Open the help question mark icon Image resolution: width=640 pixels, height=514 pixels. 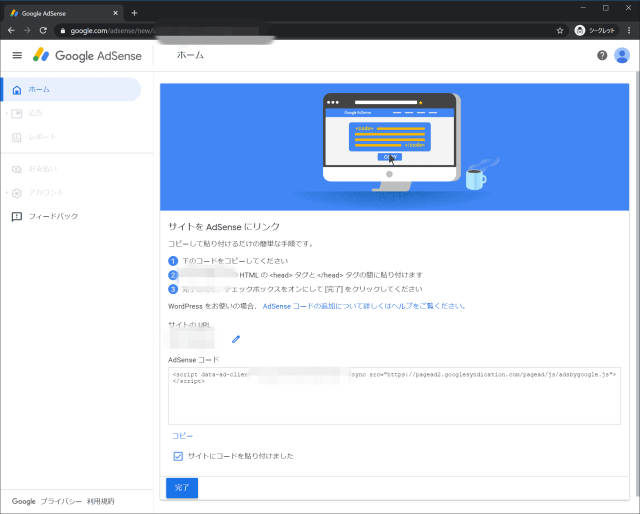(602, 56)
